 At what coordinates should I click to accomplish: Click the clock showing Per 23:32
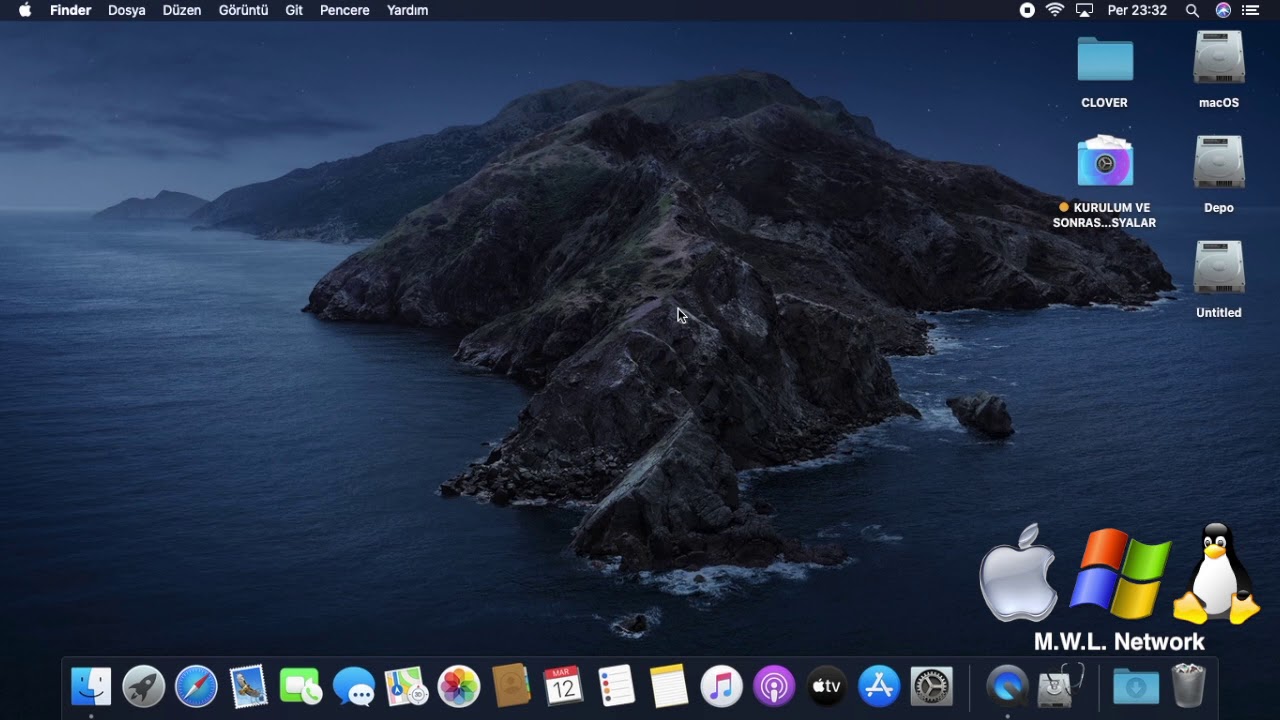click(x=1137, y=10)
